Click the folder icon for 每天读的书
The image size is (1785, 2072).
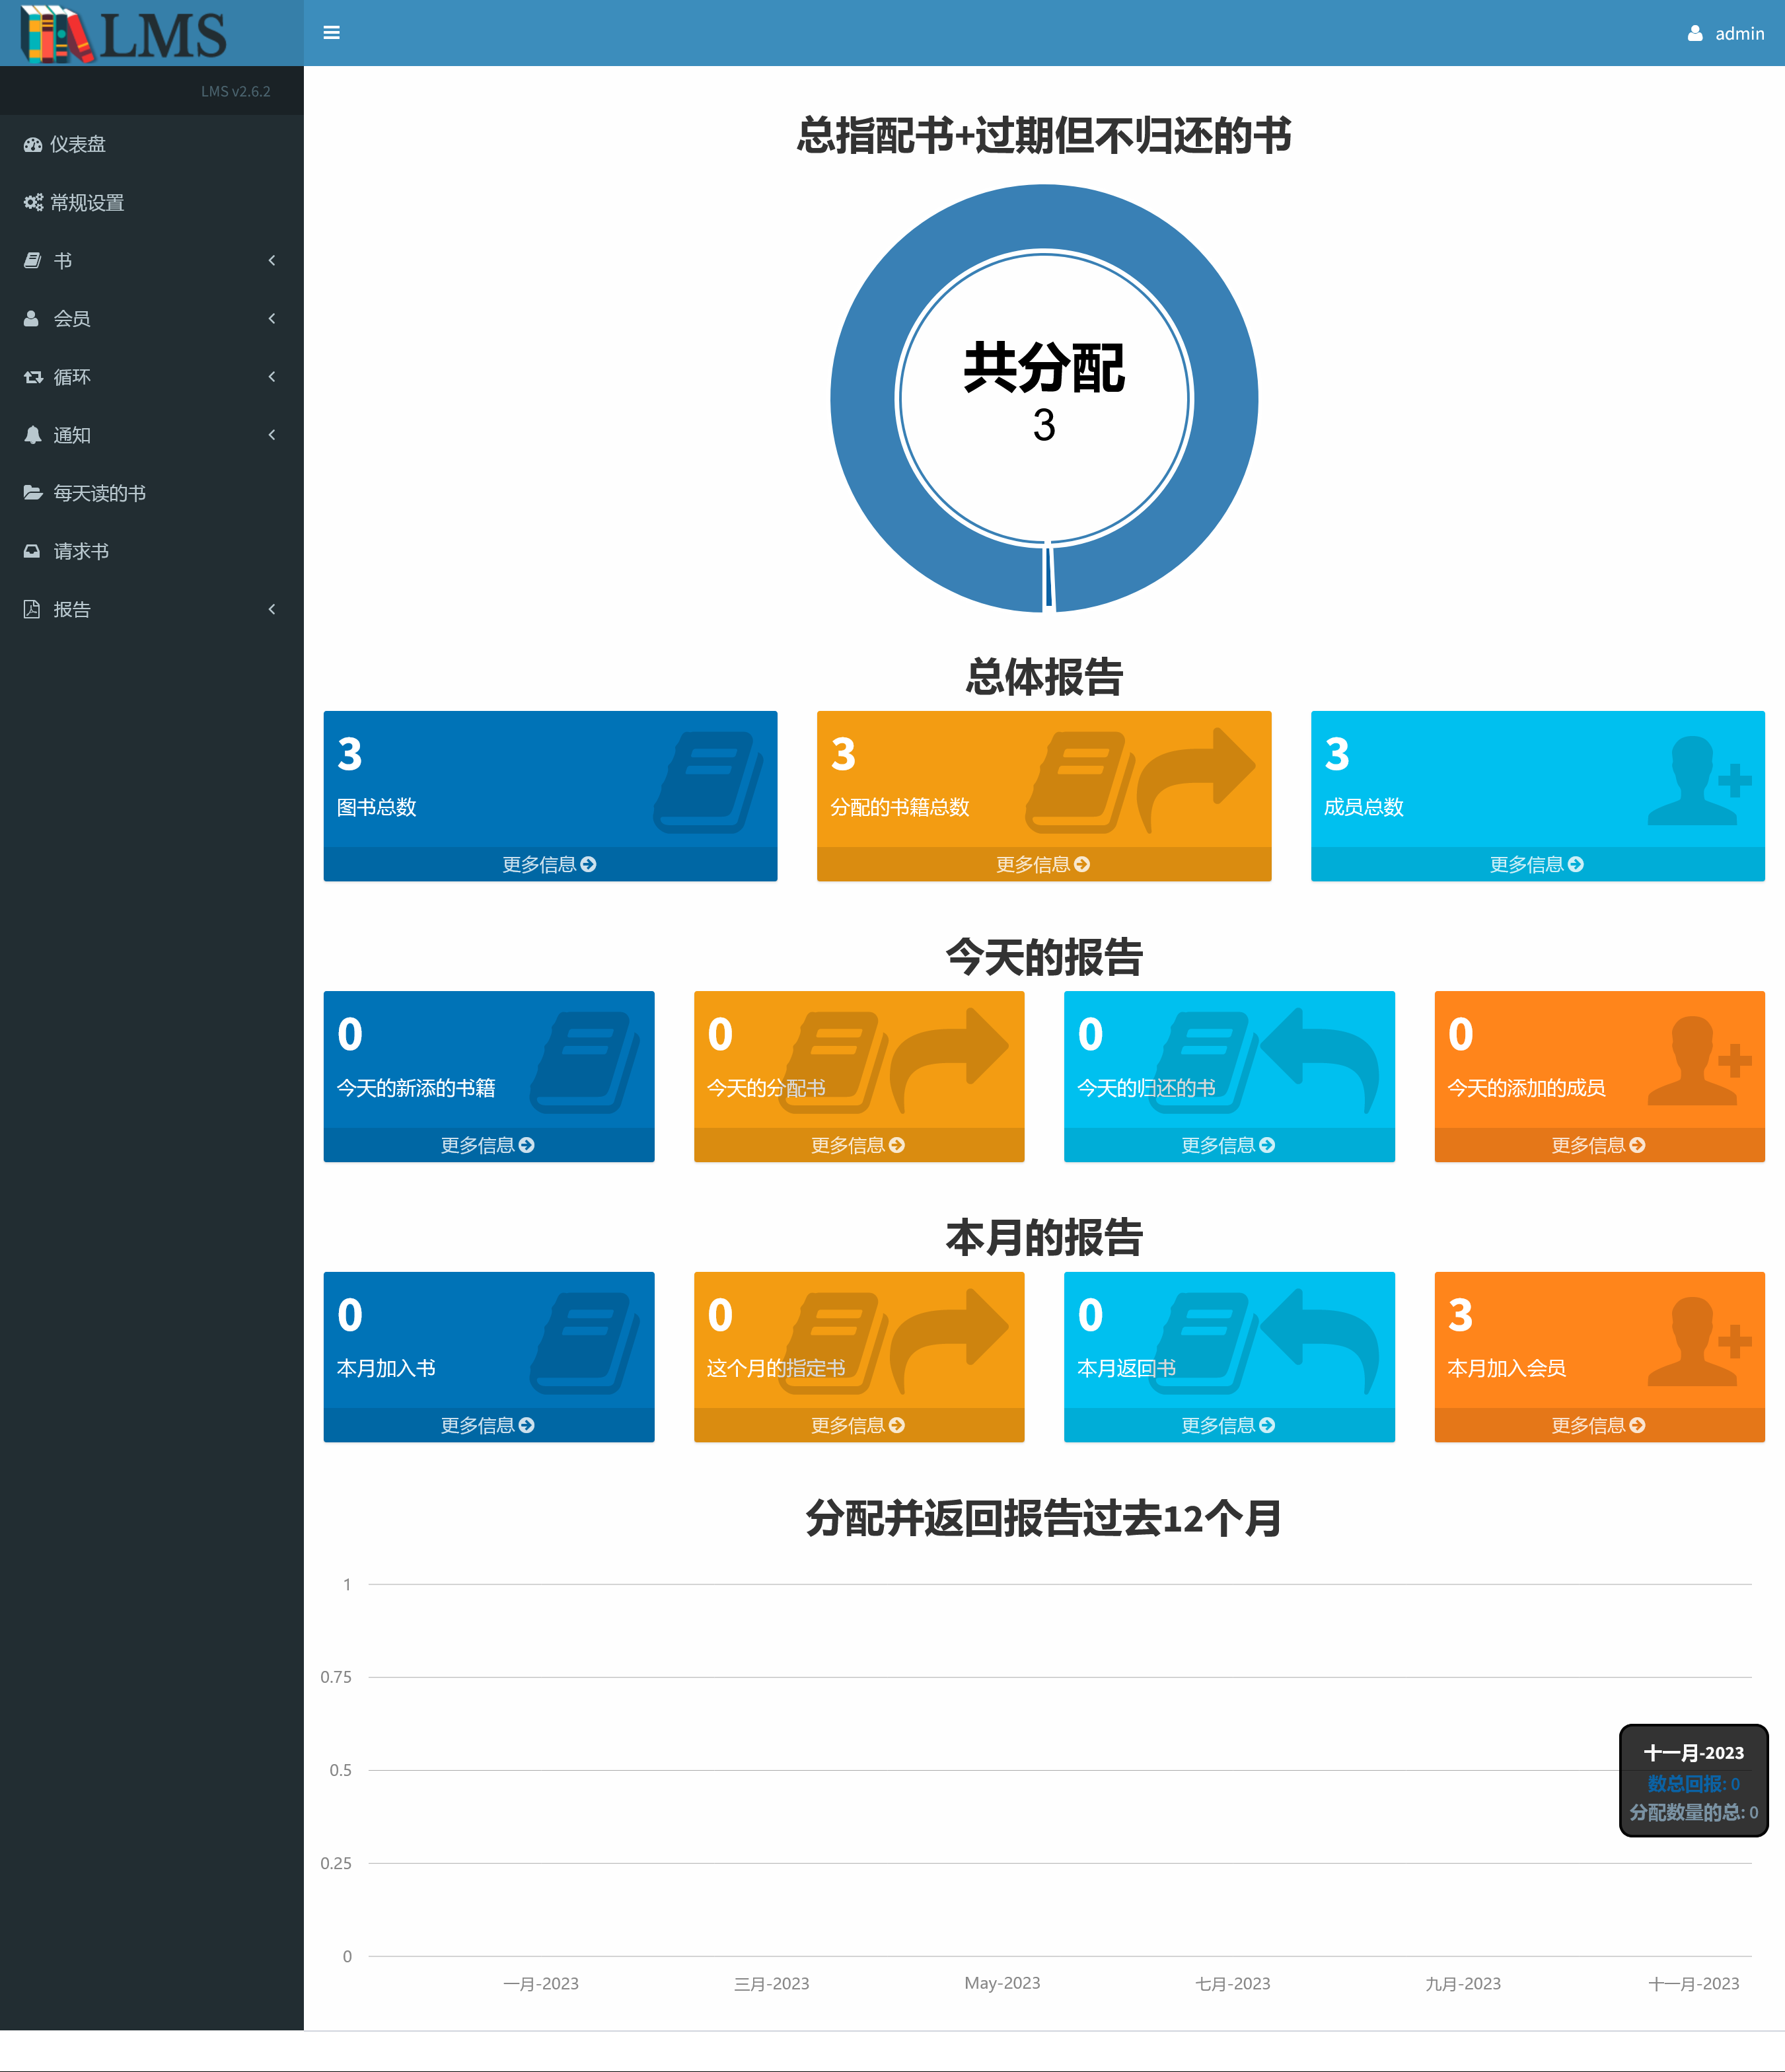tap(33, 493)
